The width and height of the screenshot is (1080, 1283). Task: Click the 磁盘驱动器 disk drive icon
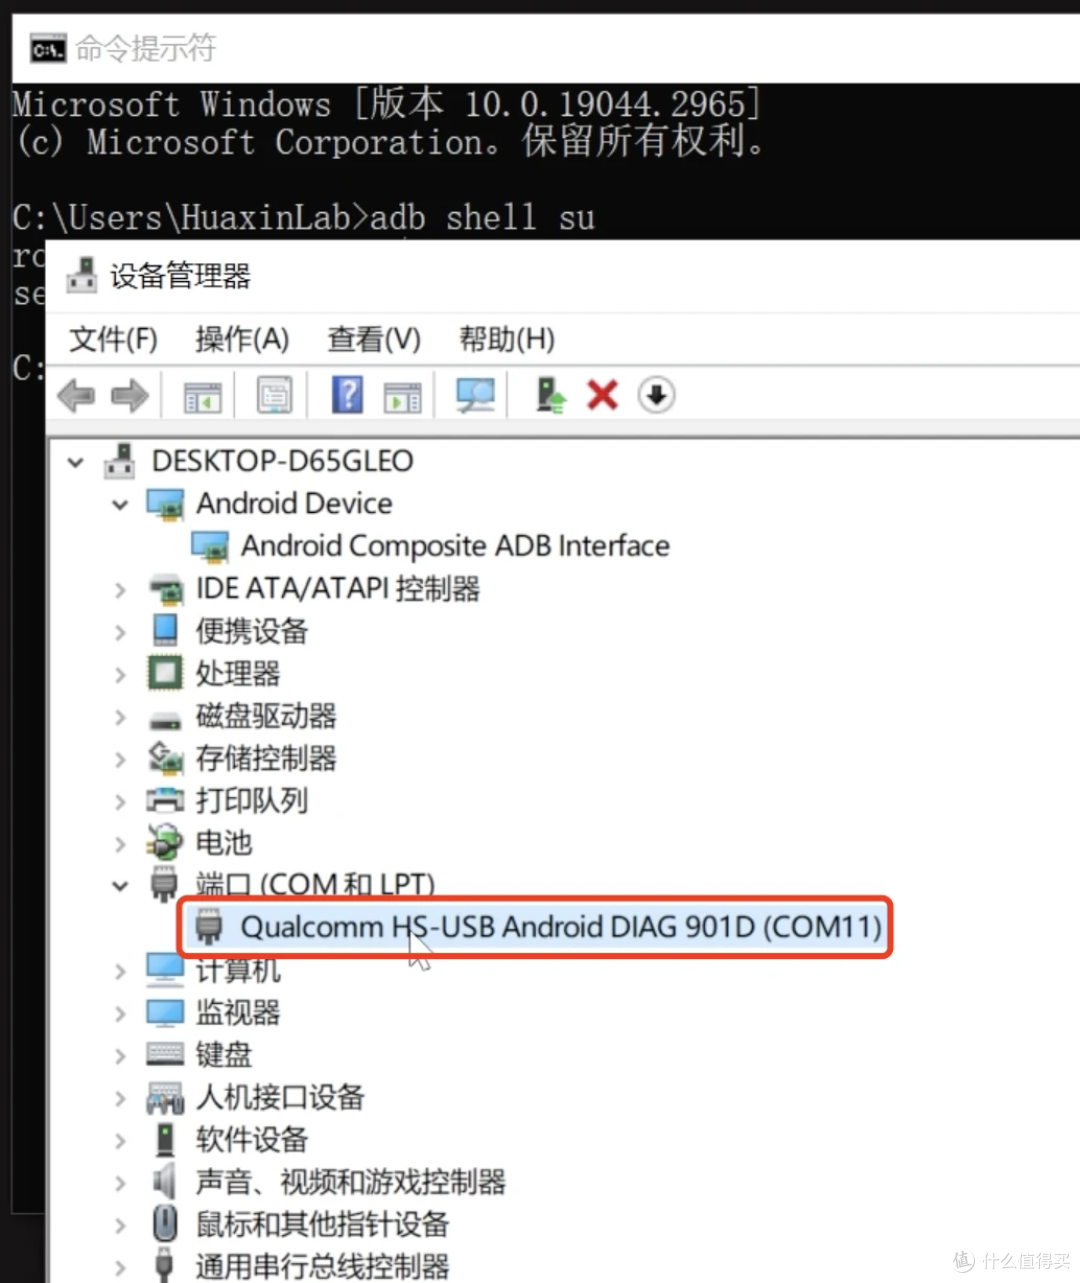[x=165, y=718]
